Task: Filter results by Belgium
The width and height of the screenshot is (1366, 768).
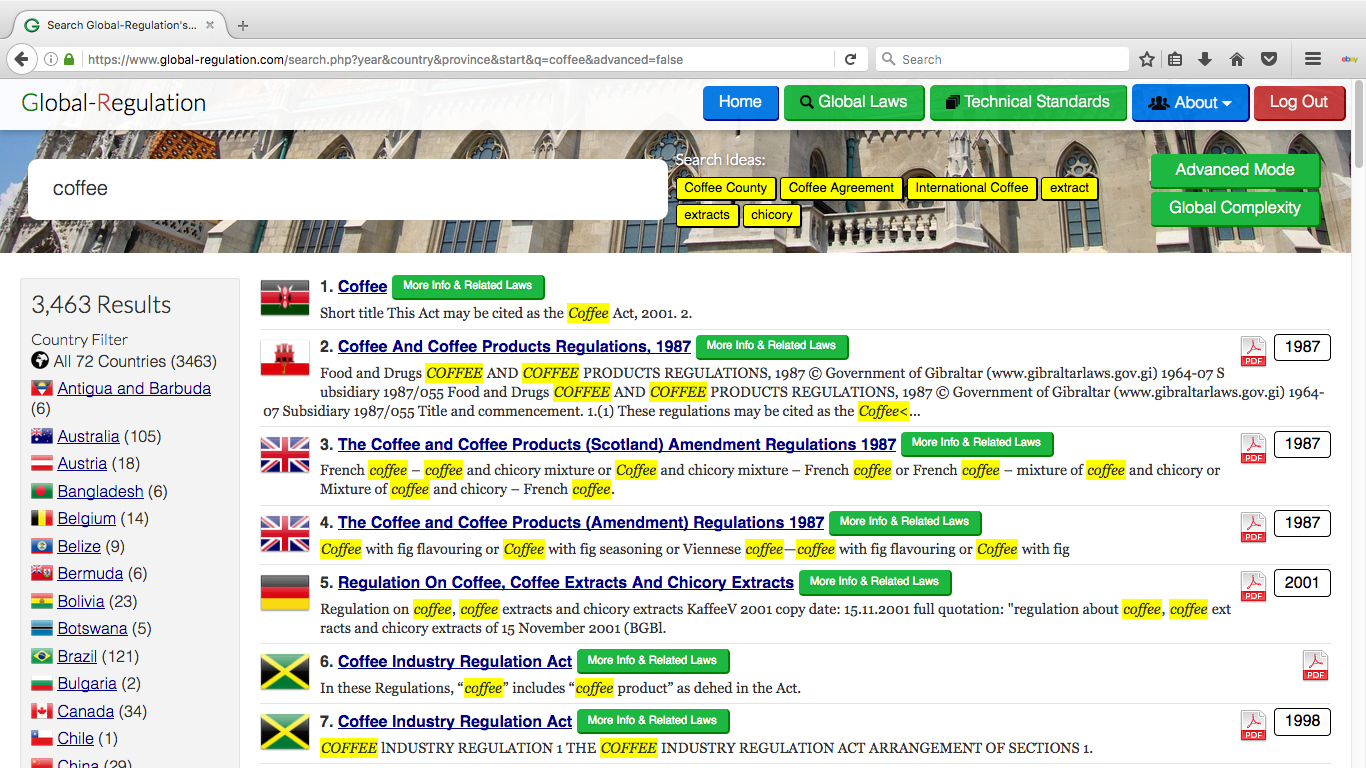Action: [87, 519]
